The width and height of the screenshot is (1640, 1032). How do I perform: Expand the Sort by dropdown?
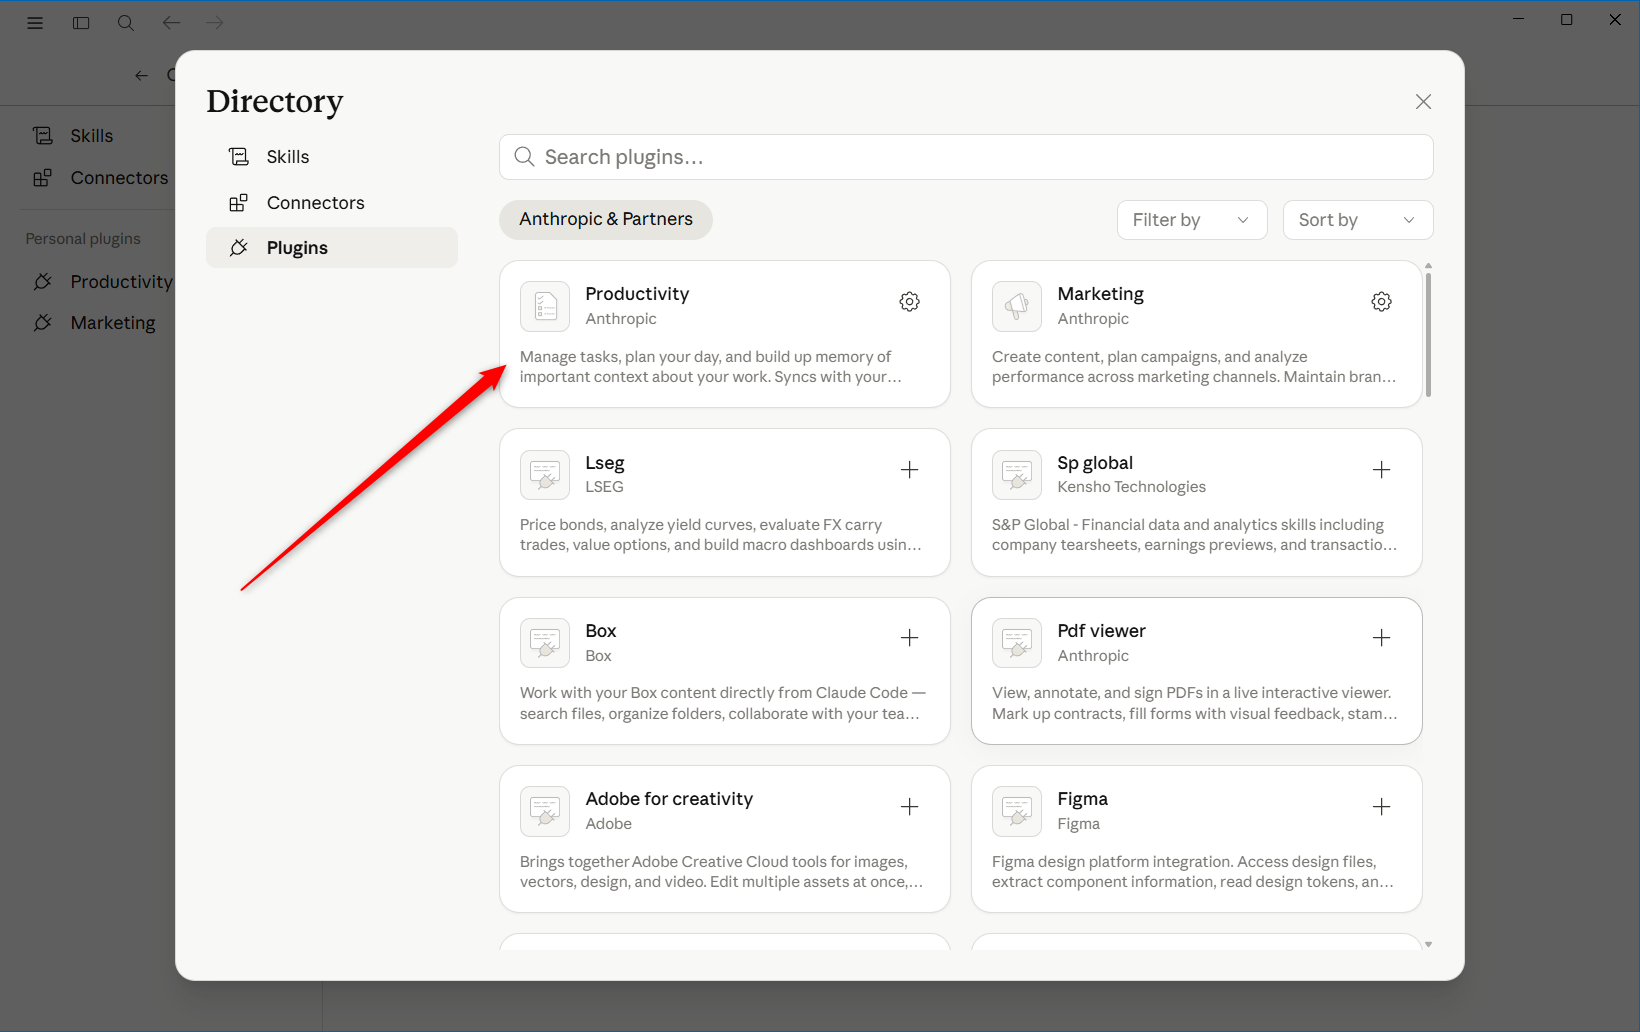[x=1357, y=220]
